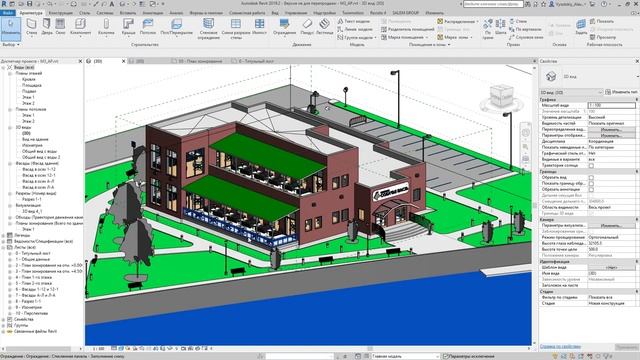Click the Save icon in quick access toolbar
This screenshot has height=360, width=640.
pos(29,4)
